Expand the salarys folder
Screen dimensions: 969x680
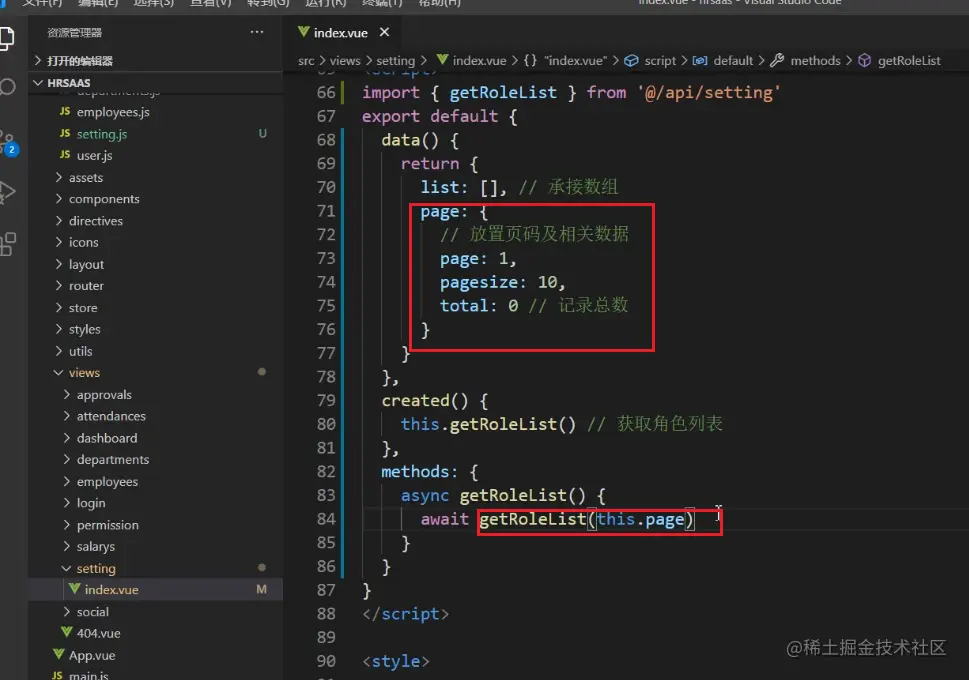(x=96, y=546)
